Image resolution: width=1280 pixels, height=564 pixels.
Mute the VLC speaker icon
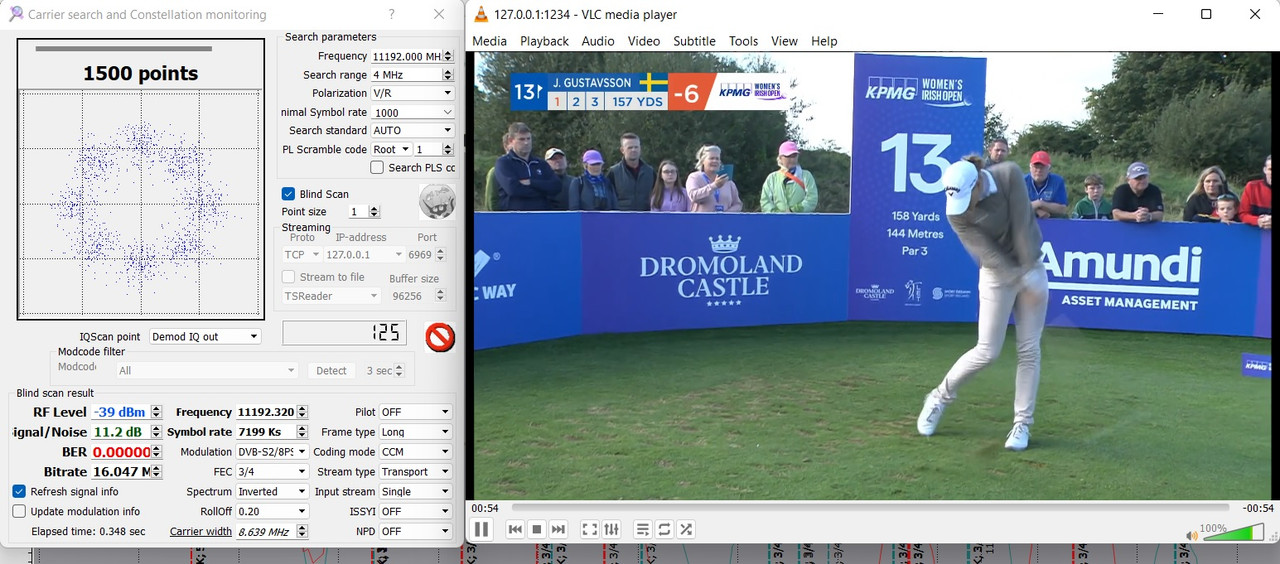pyautogui.click(x=1192, y=536)
